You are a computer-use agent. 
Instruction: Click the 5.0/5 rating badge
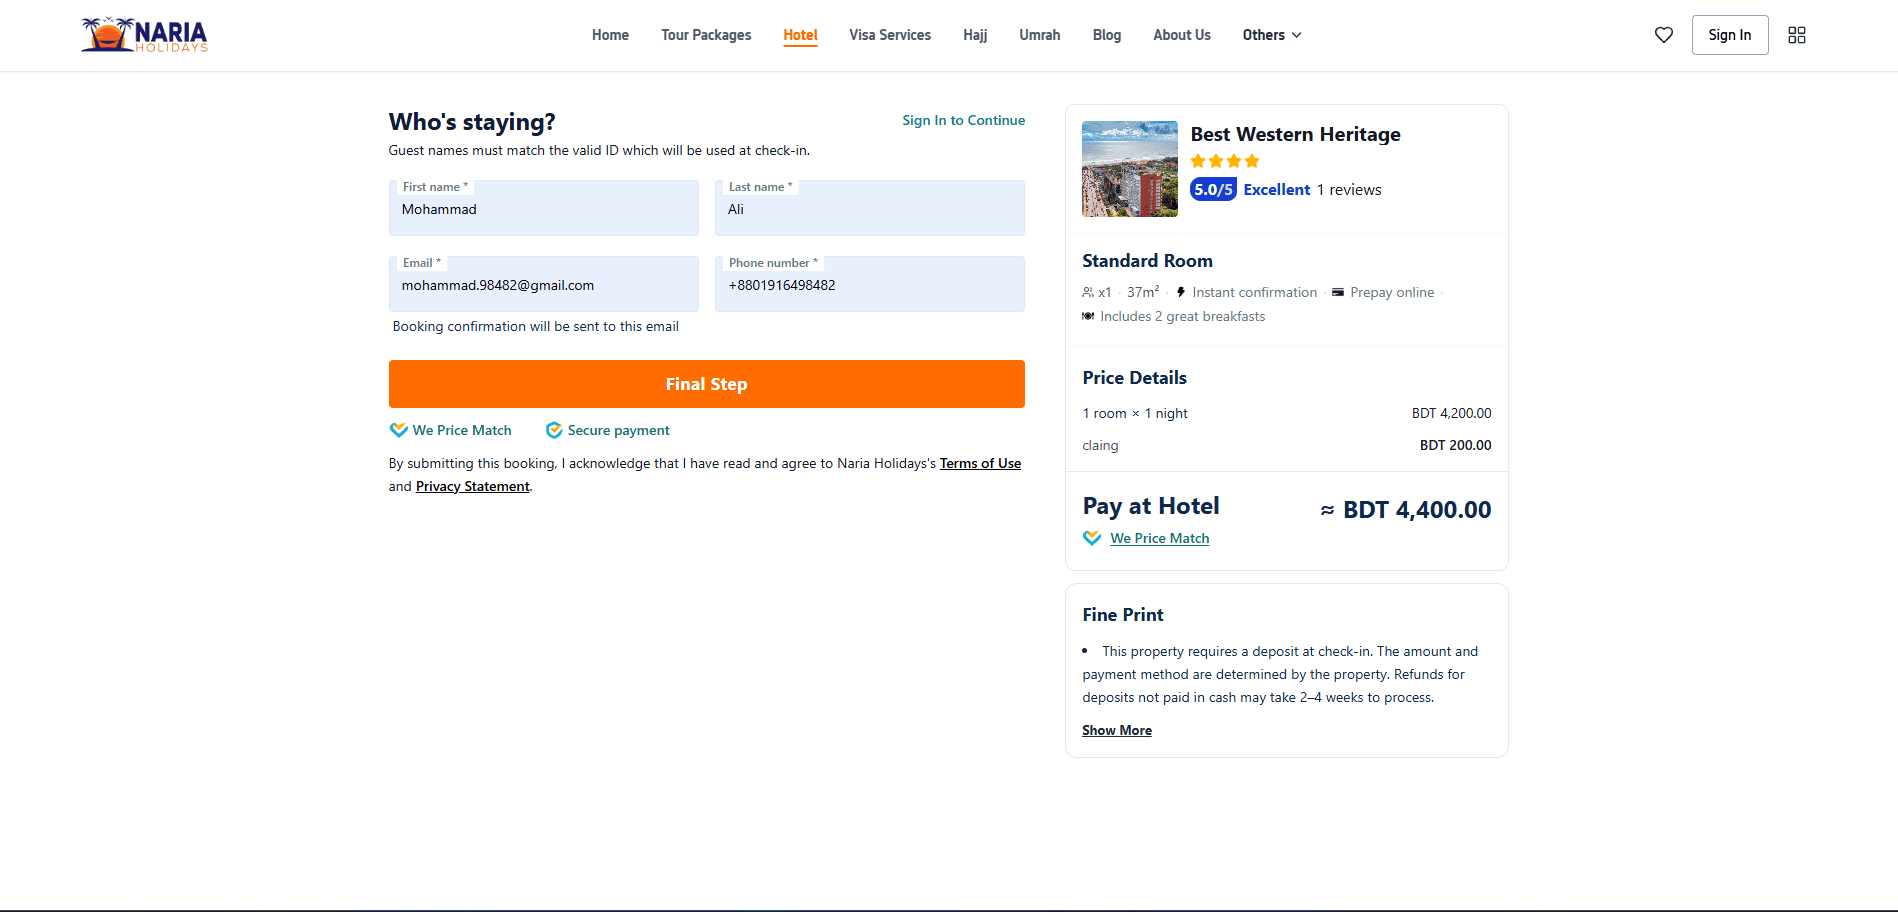tap(1213, 189)
